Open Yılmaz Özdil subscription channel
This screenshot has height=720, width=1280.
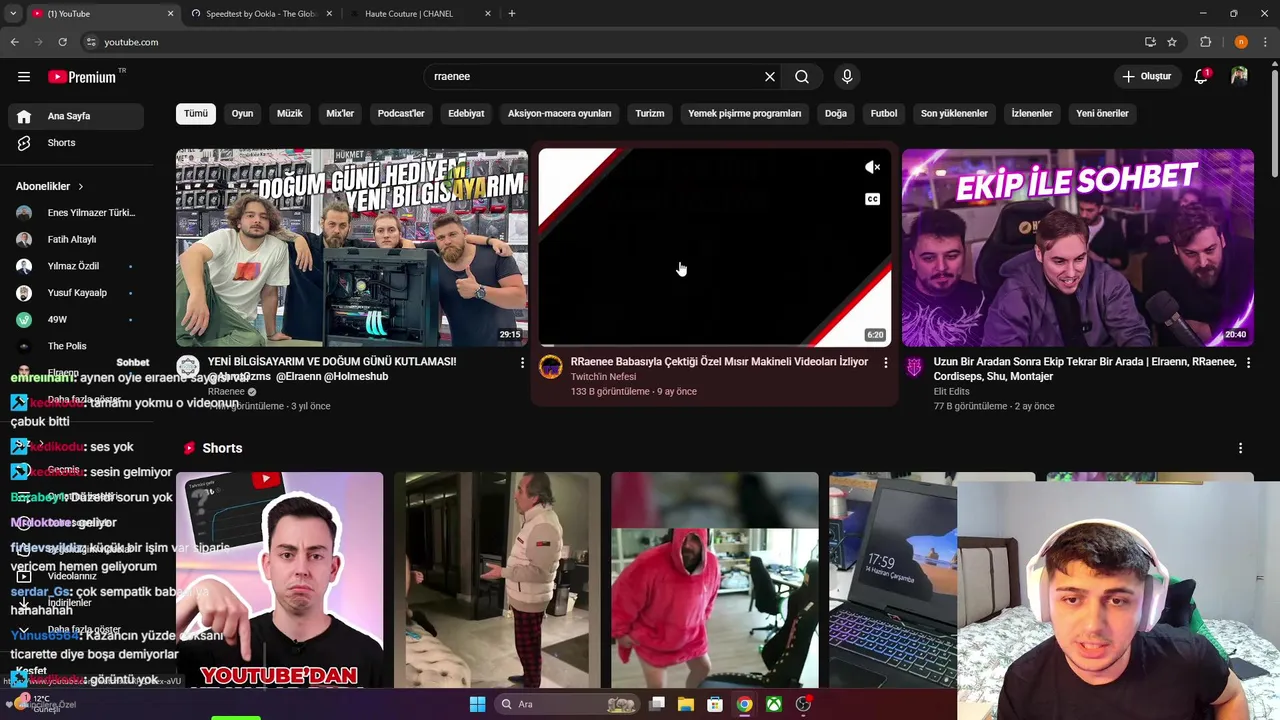pyautogui.click(x=76, y=266)
